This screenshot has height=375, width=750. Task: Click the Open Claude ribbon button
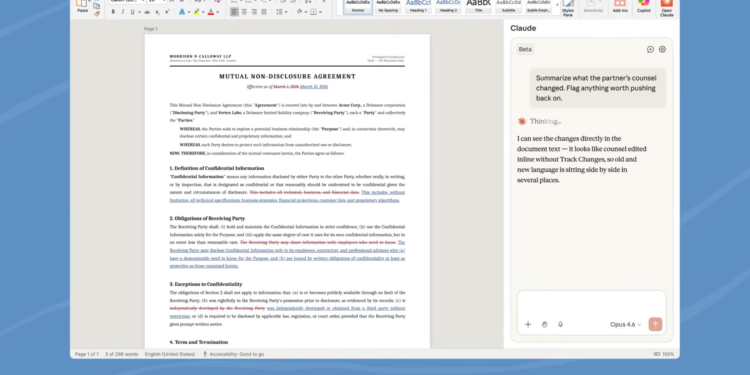(x=667, y=9)
